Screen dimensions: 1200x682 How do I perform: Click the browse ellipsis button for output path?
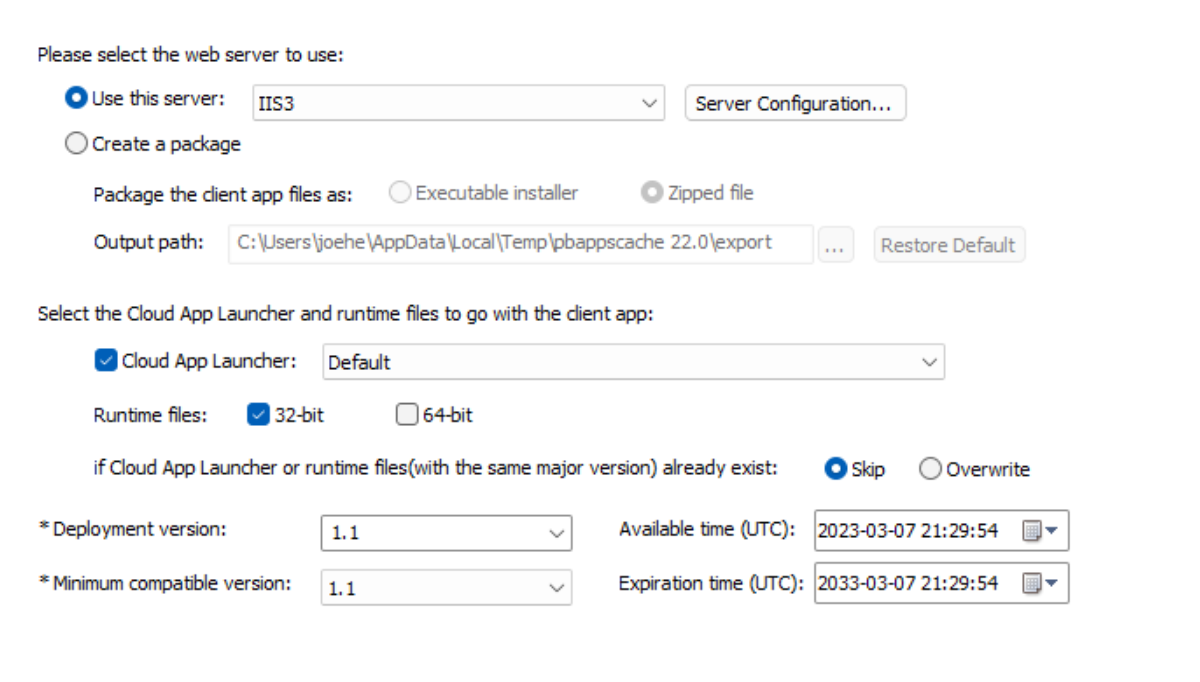click(x=835, y=245)
